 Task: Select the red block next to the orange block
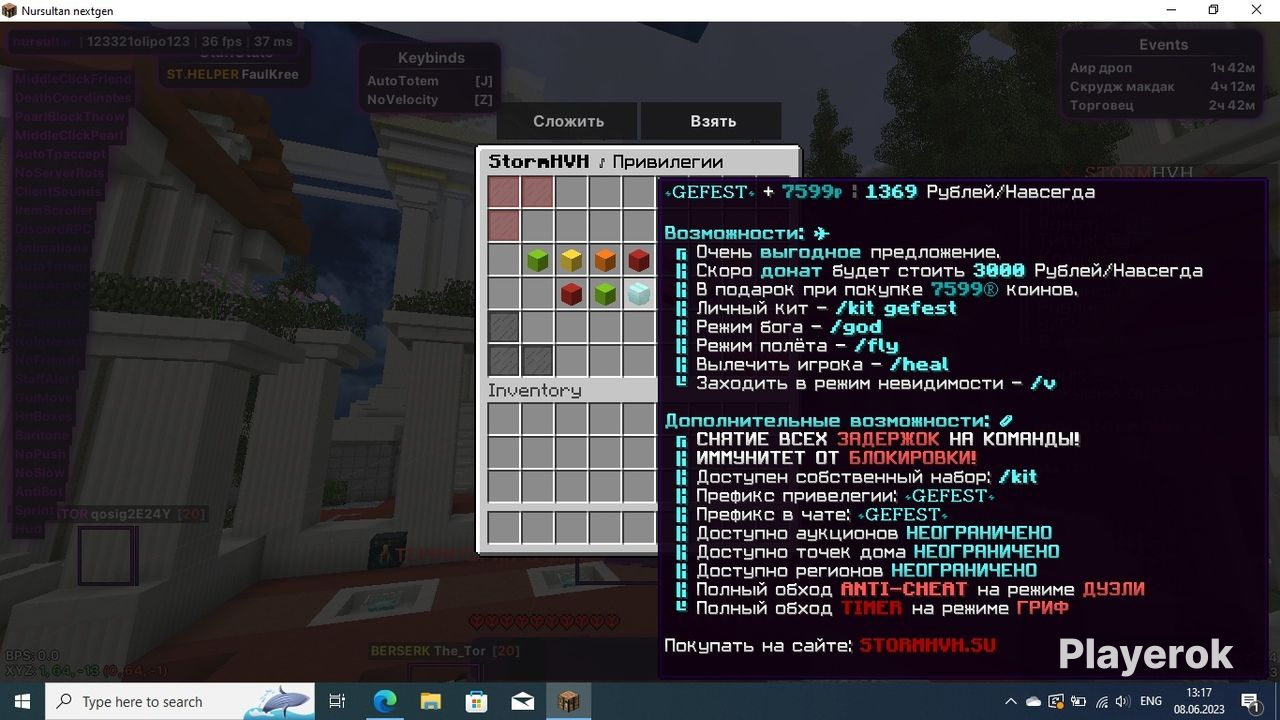639,261
